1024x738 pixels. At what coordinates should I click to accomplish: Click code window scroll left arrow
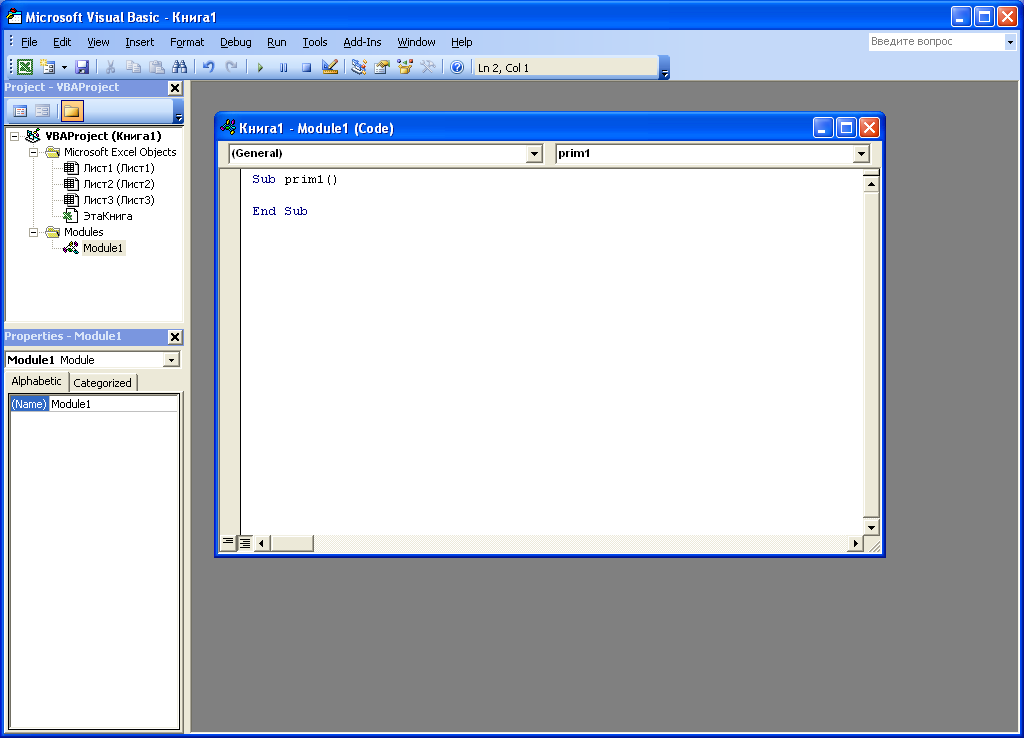coord(262,543)
